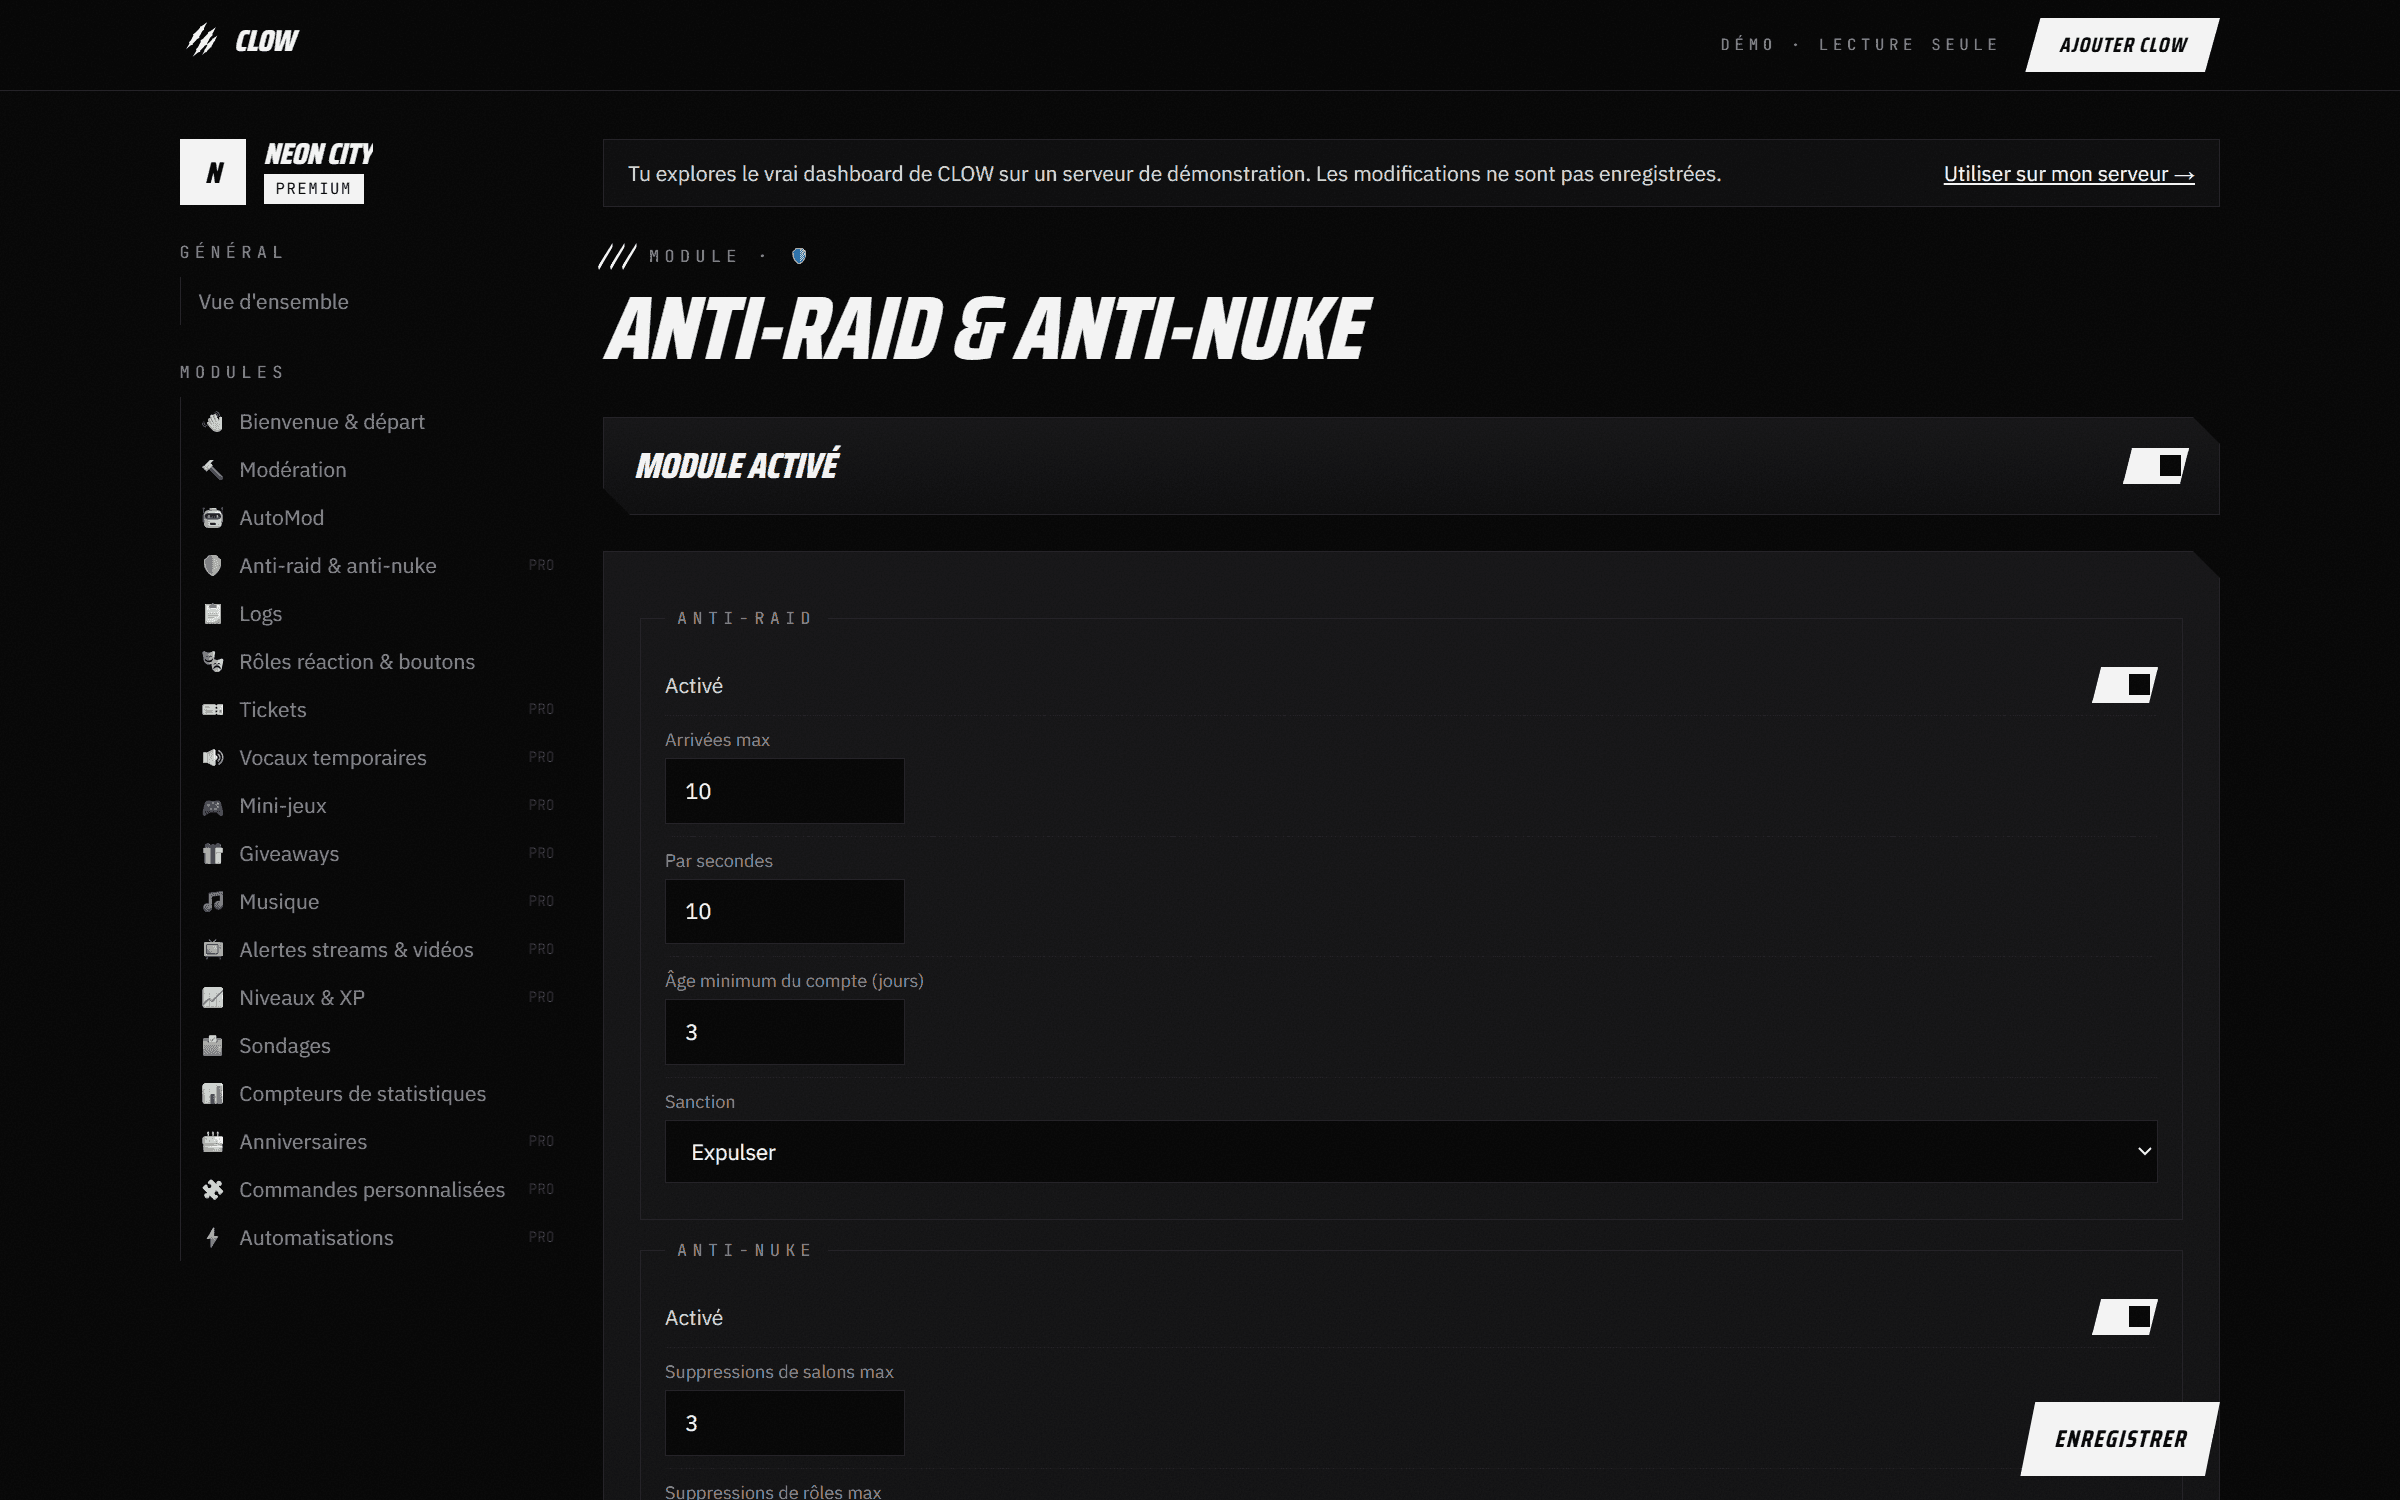Image resolution: width=2400 pixels, height=1500 pixels.
Task: Click the ticket icon beside Tickets
Action: 212,710
